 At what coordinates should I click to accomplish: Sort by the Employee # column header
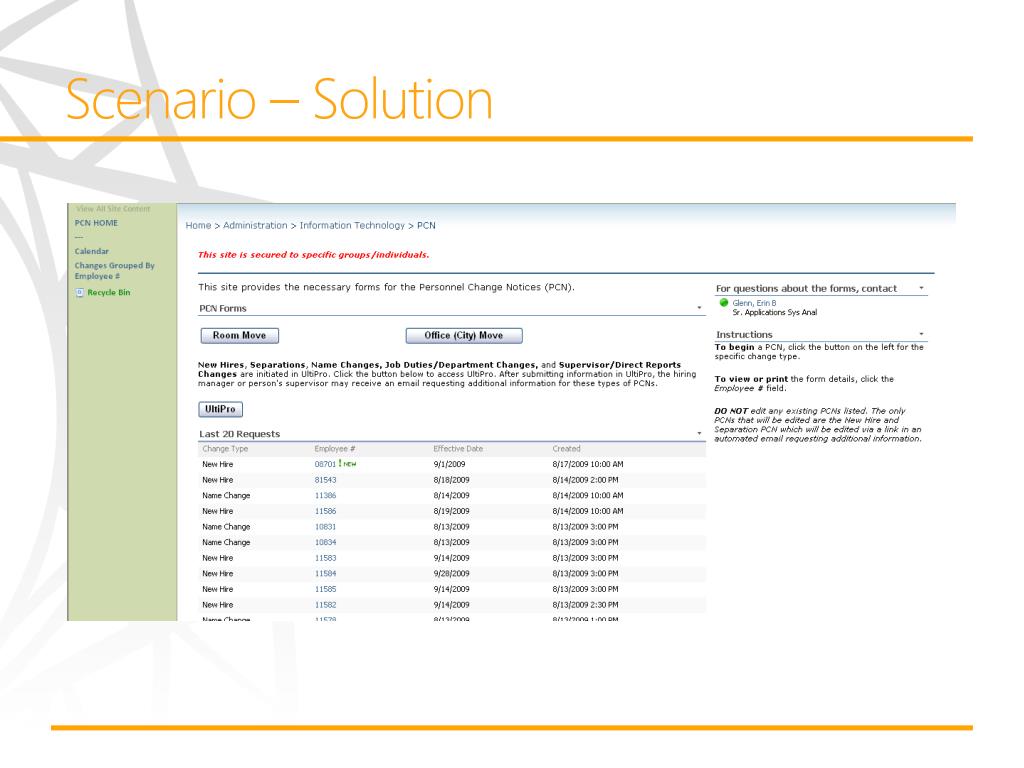click(x=334, y=449)
